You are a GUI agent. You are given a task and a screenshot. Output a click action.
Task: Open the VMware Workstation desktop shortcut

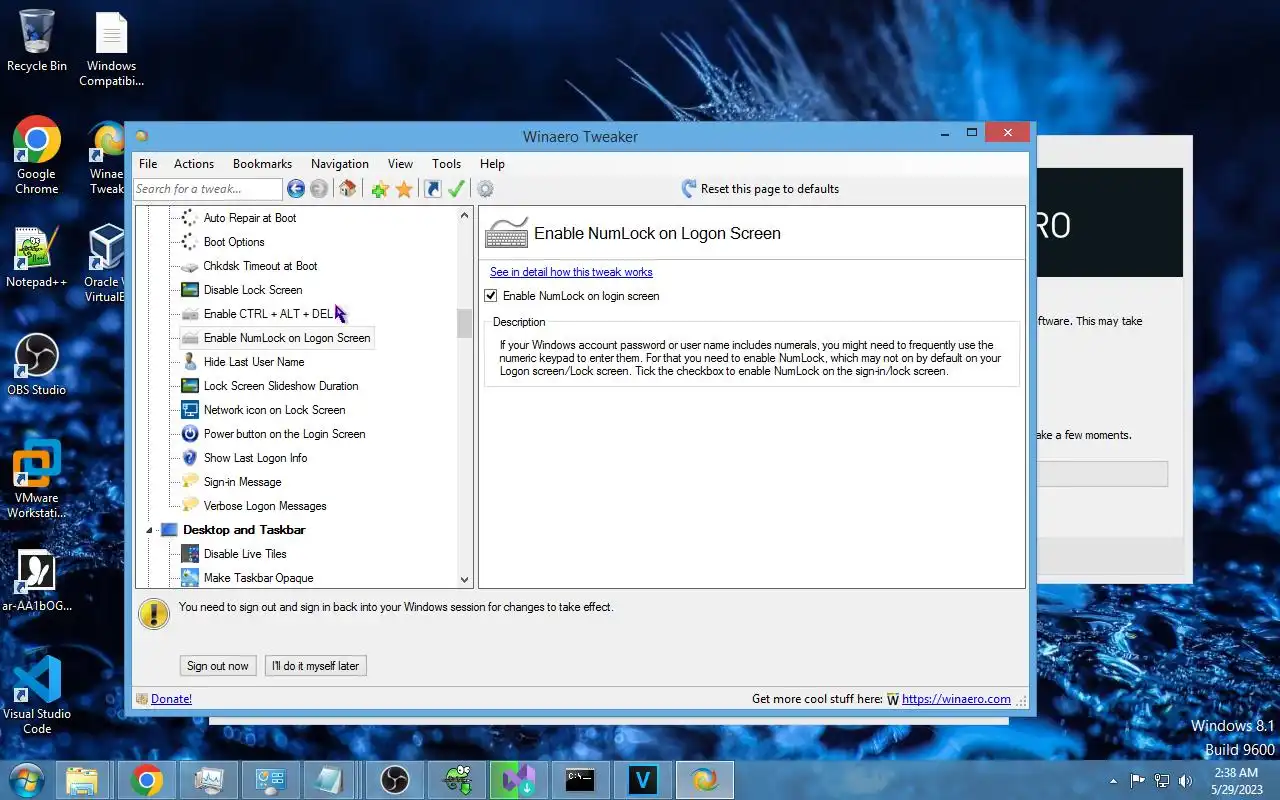tap(37, 480)
